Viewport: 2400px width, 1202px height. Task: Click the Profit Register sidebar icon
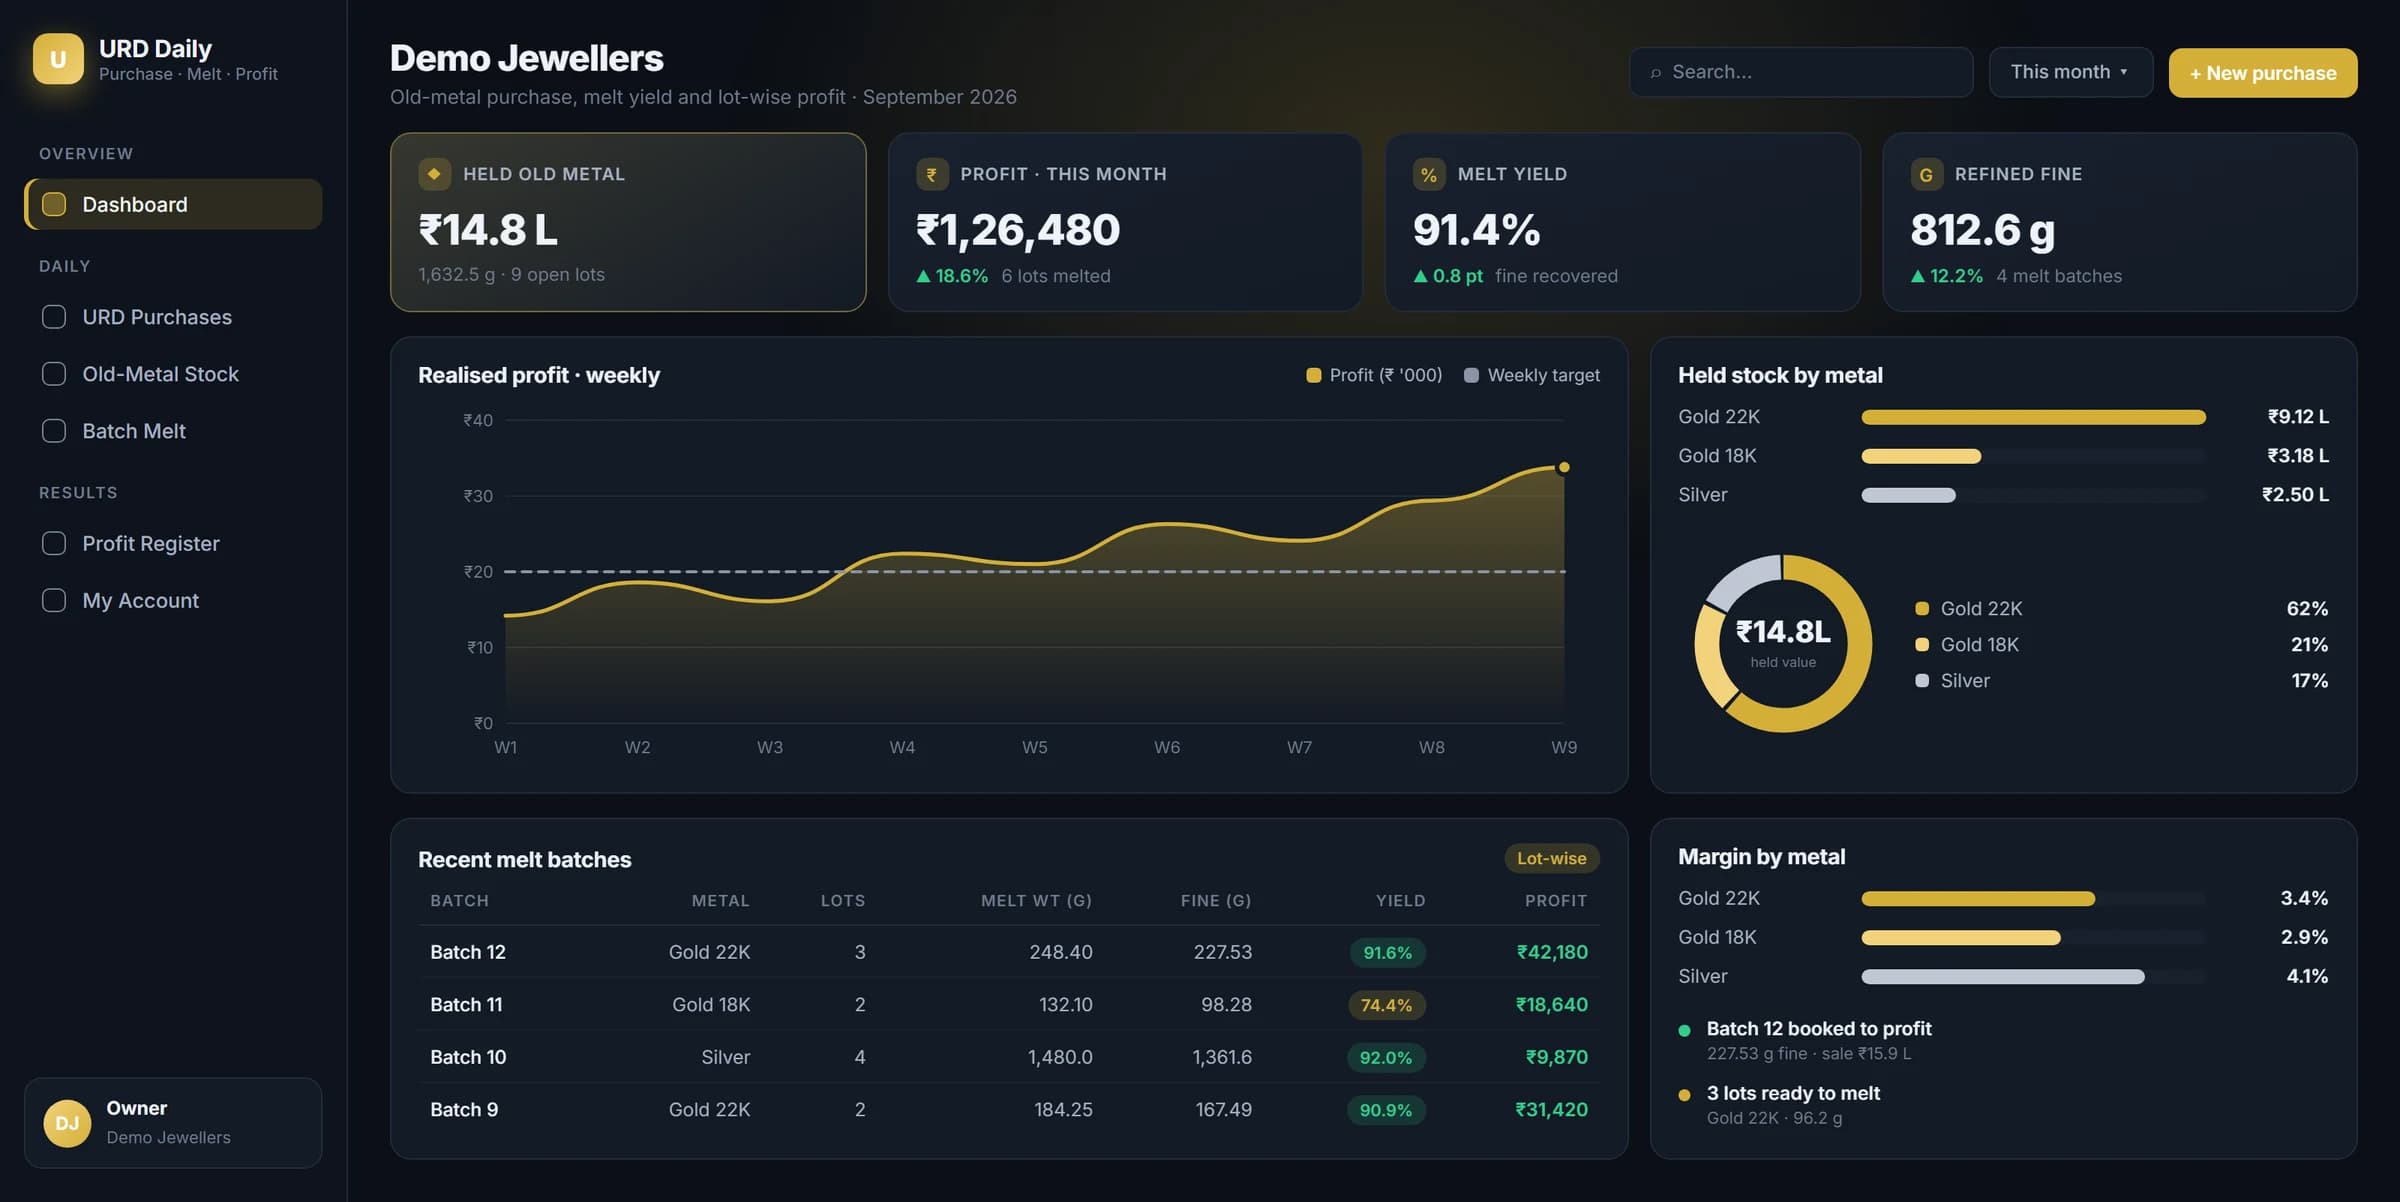pos(54,543)
